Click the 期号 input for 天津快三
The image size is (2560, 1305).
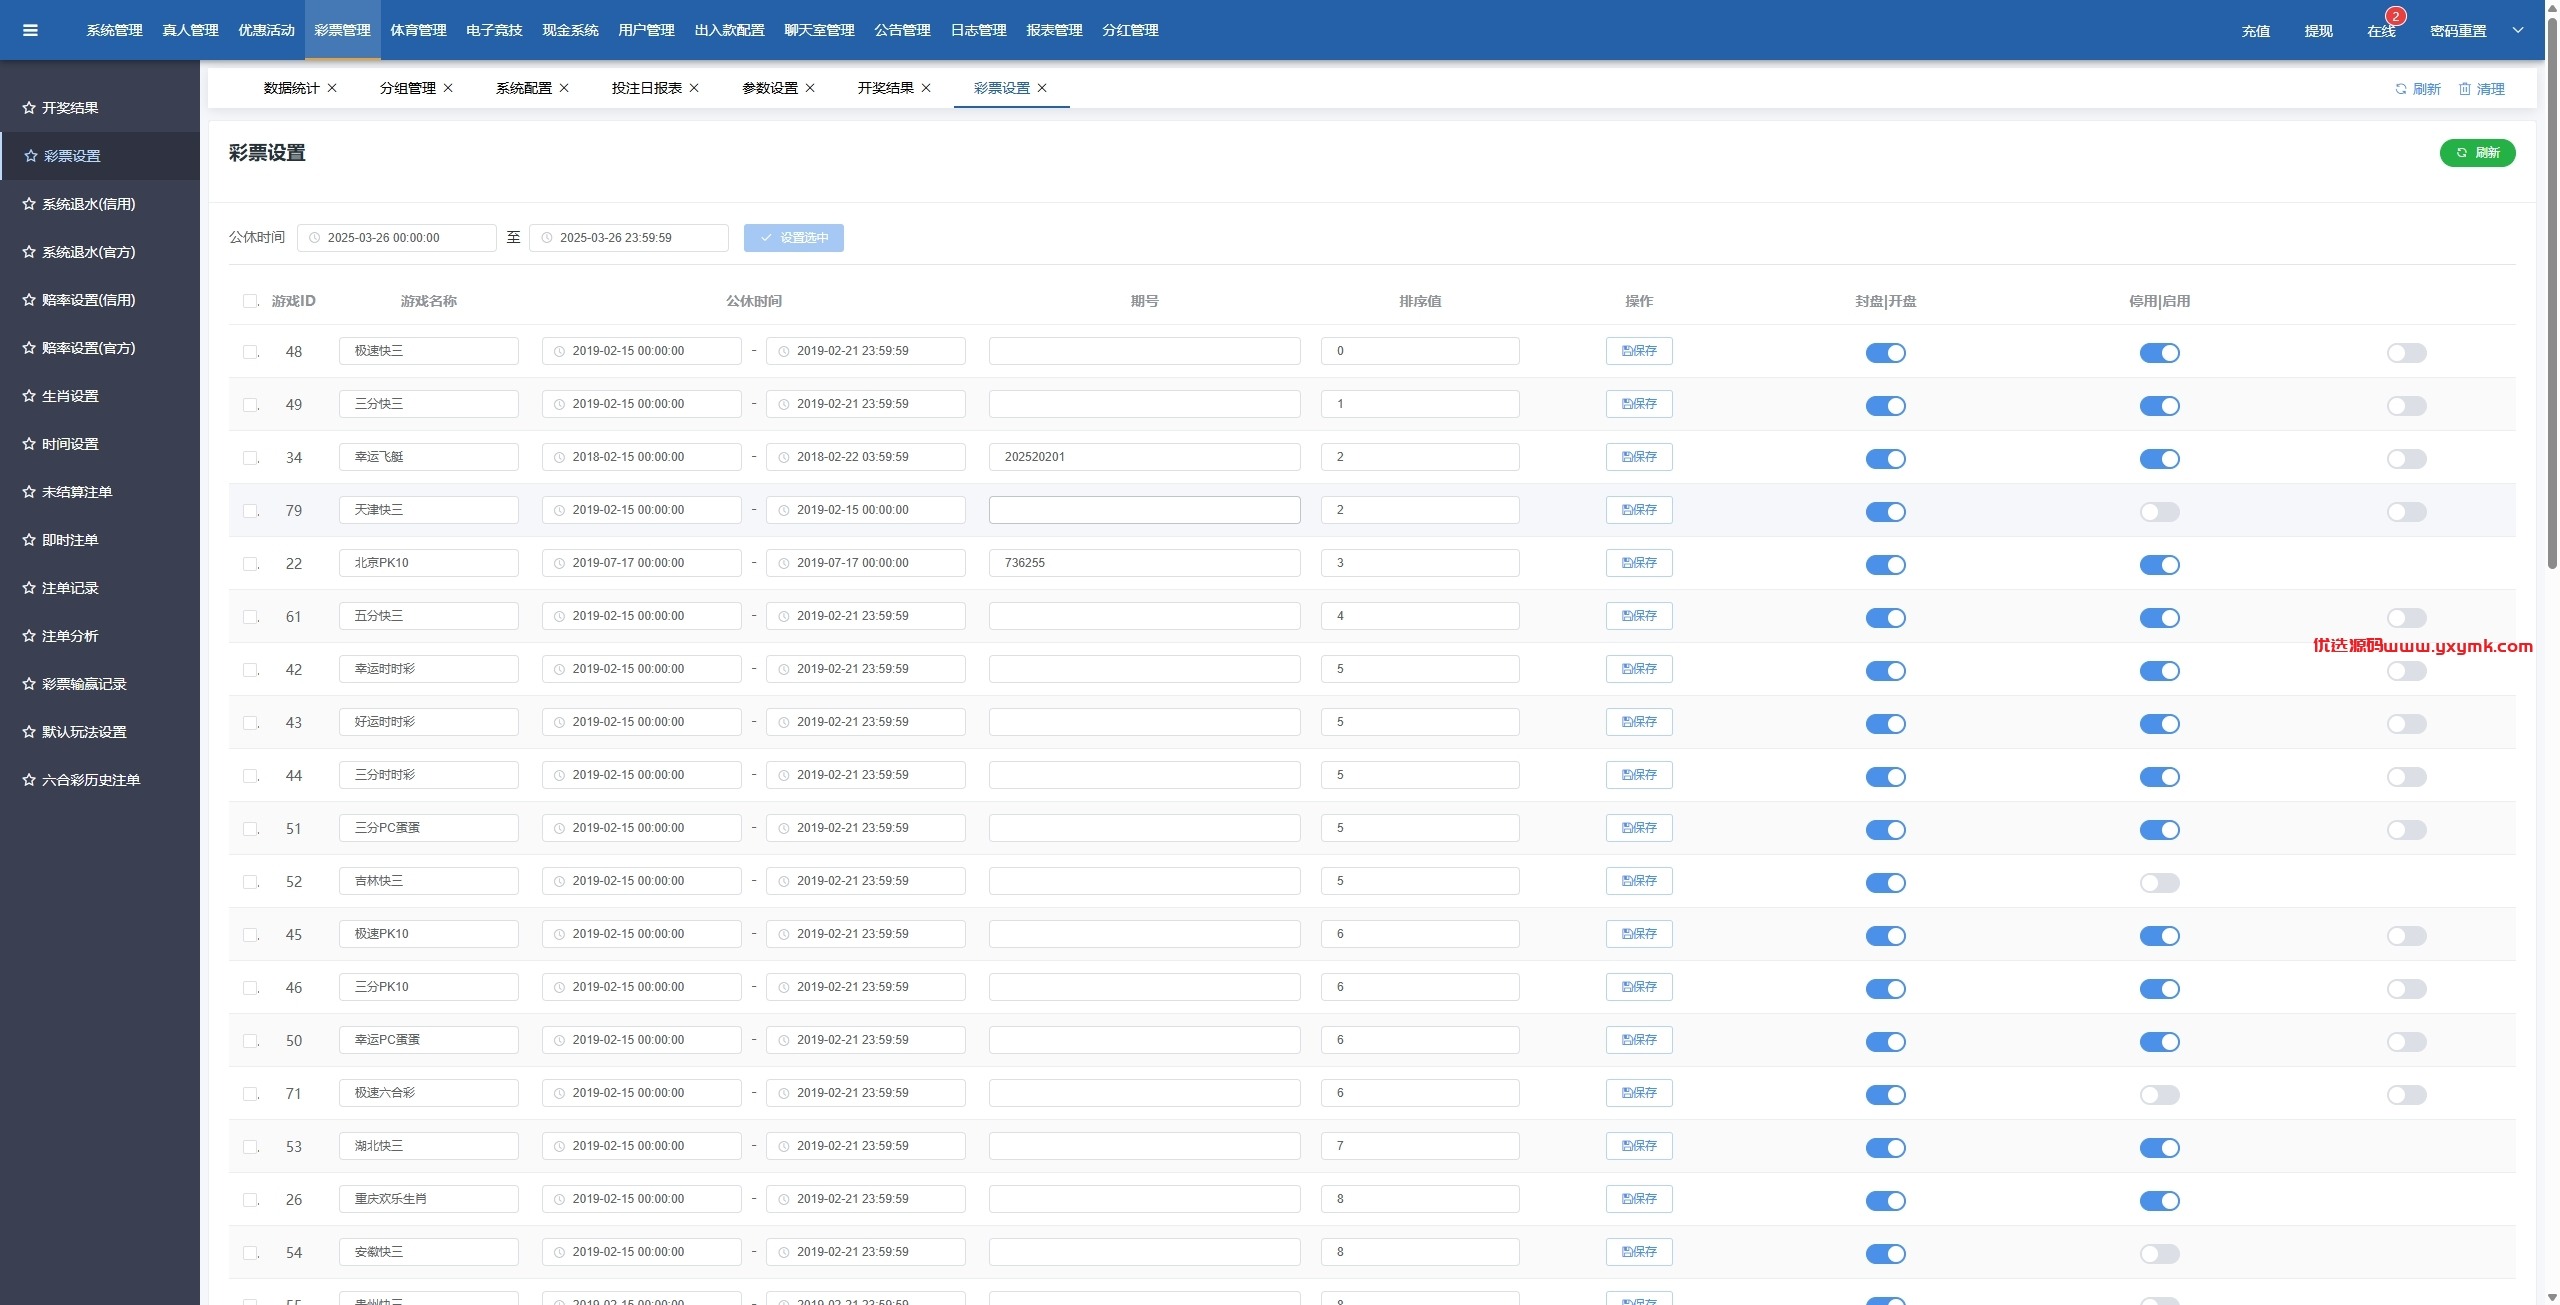pos(1145,510)
